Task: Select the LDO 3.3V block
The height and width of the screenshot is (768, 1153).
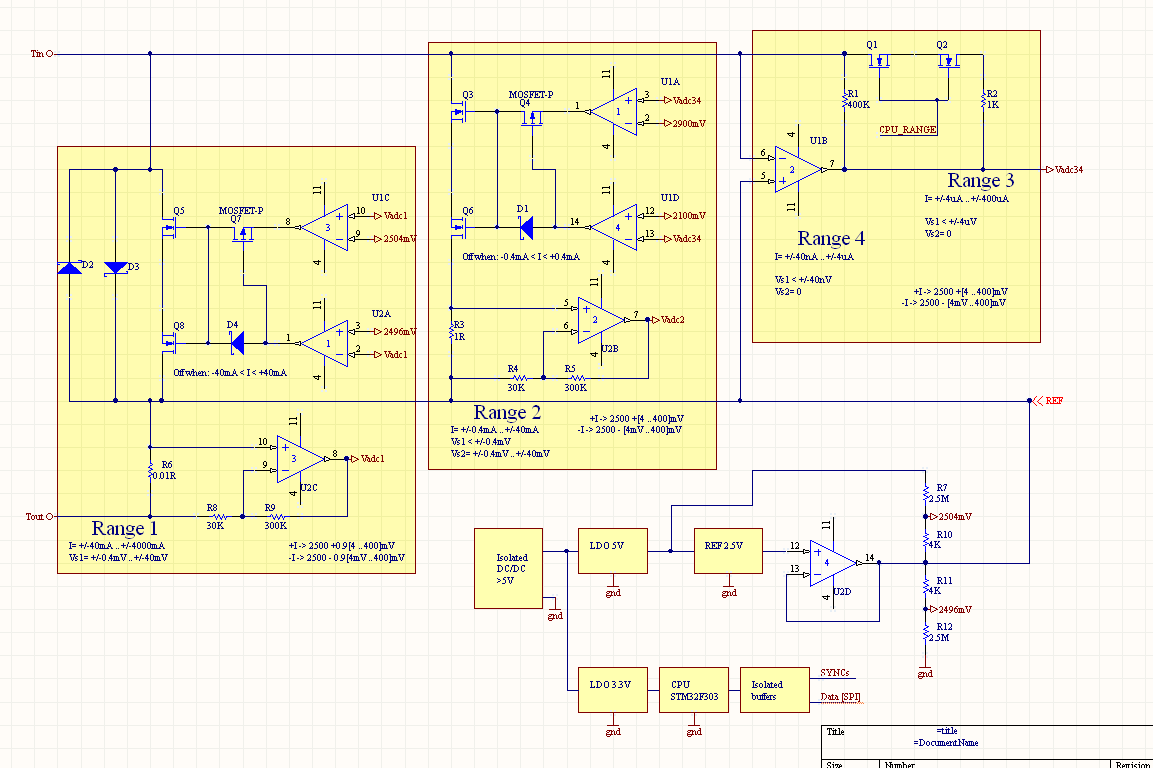Action: click(x=613, y=690)
